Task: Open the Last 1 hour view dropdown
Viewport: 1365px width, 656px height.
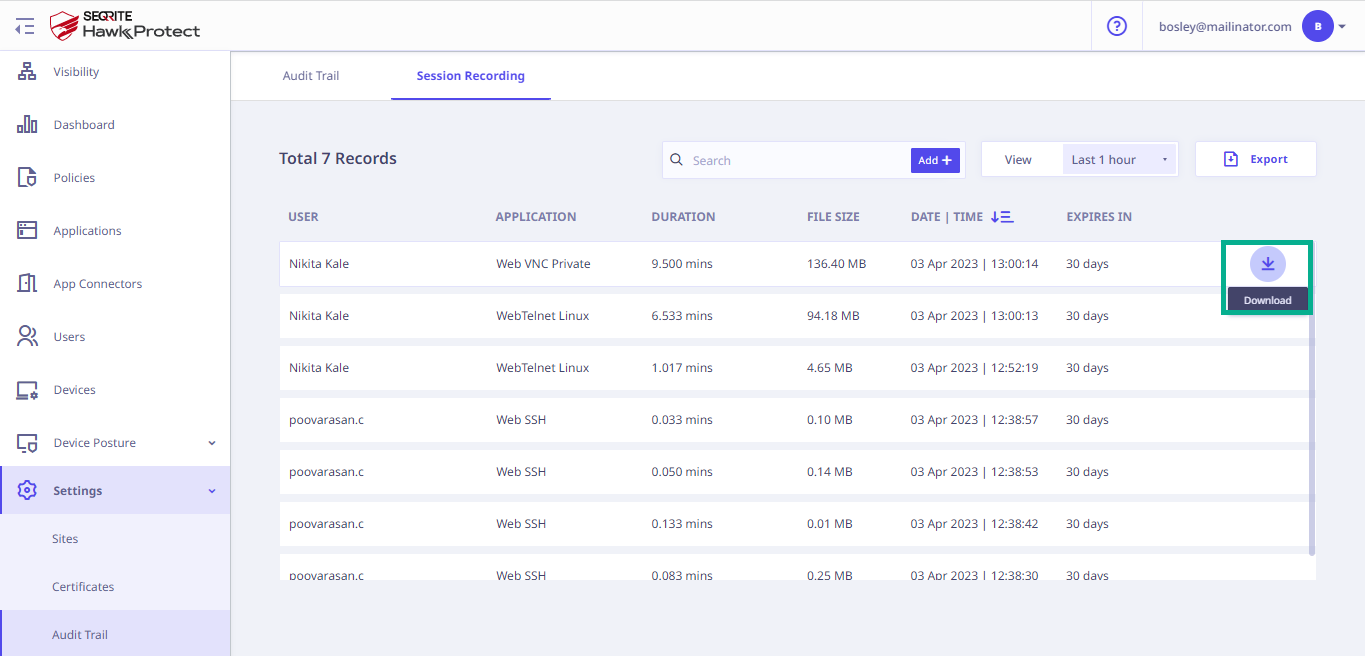Action: [x=1118, y=160]
